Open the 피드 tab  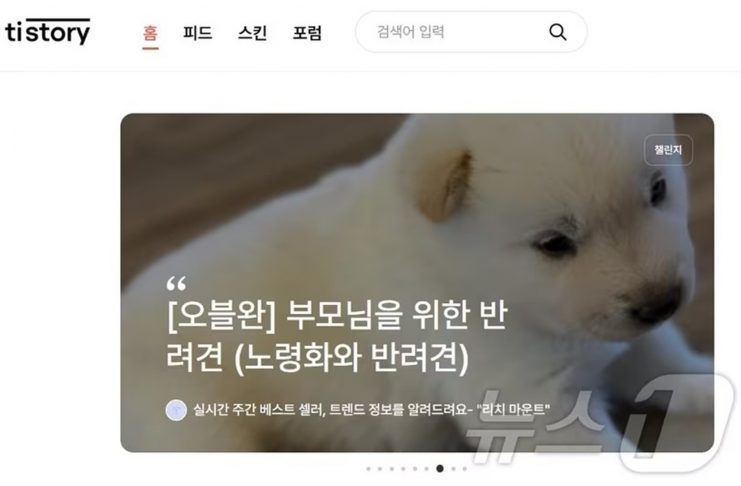point(198,33)
